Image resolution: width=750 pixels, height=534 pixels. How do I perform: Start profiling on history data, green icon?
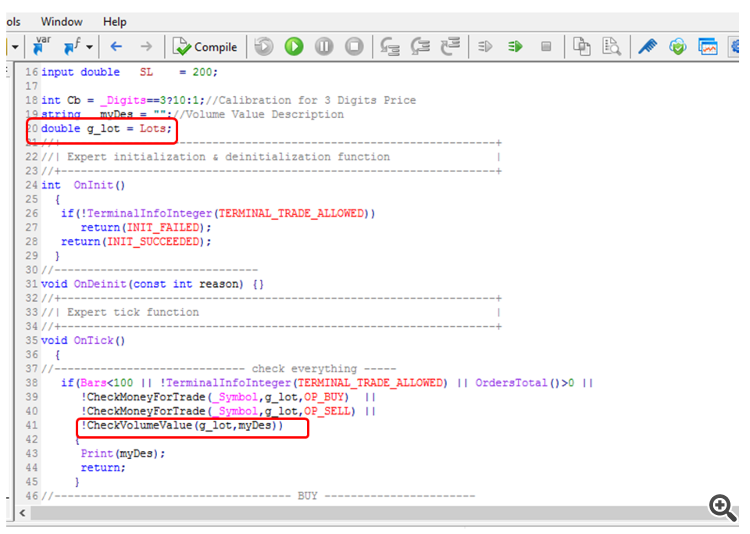click(x=515, y=46)
